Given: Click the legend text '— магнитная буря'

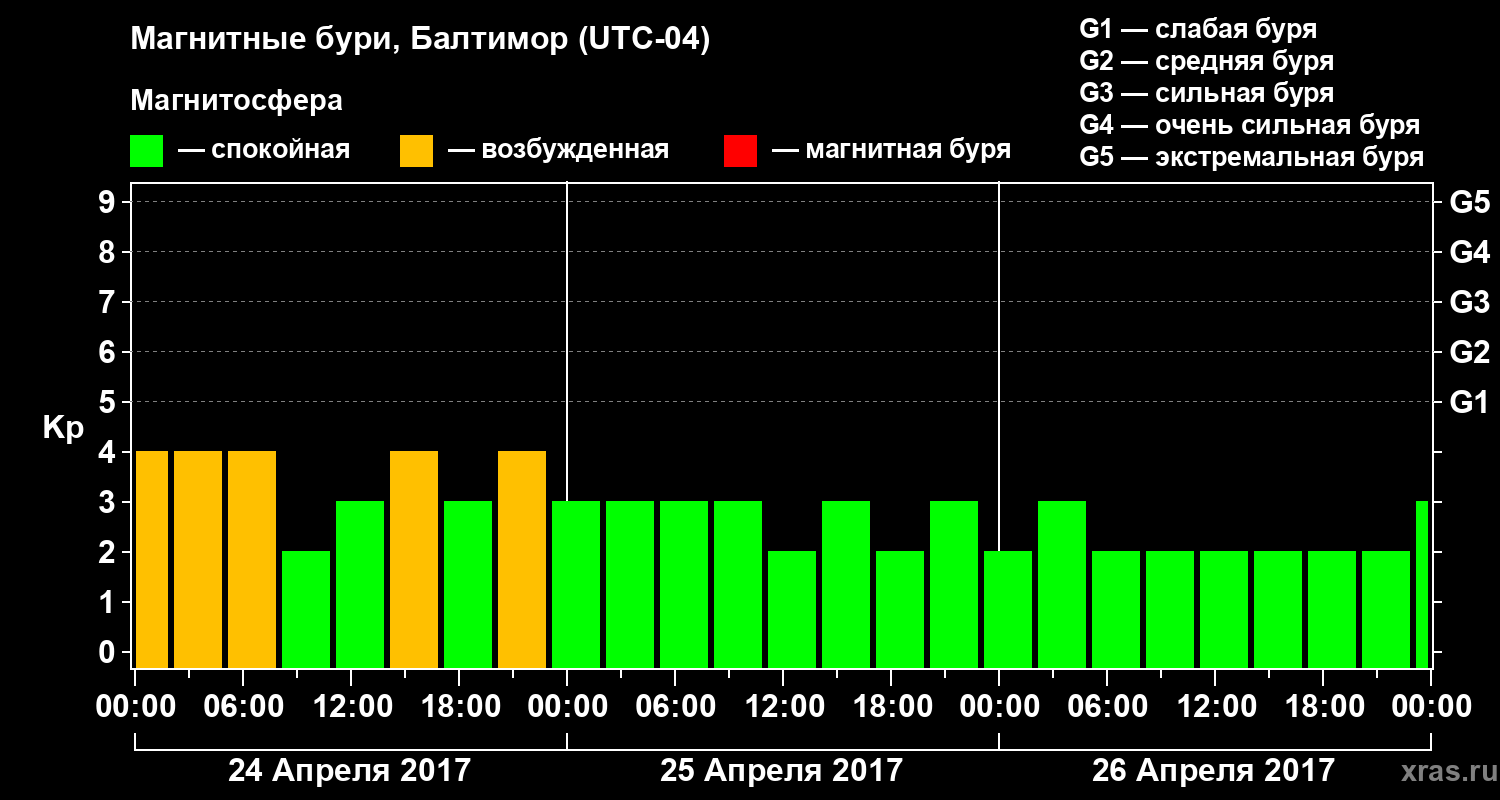Looking at the screenshot, I should (891, 151).
